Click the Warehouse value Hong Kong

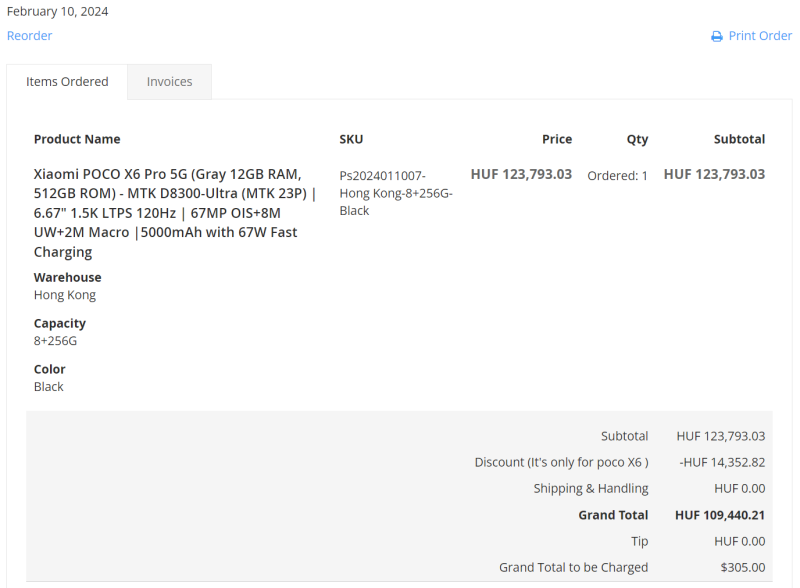pos(65,295)
